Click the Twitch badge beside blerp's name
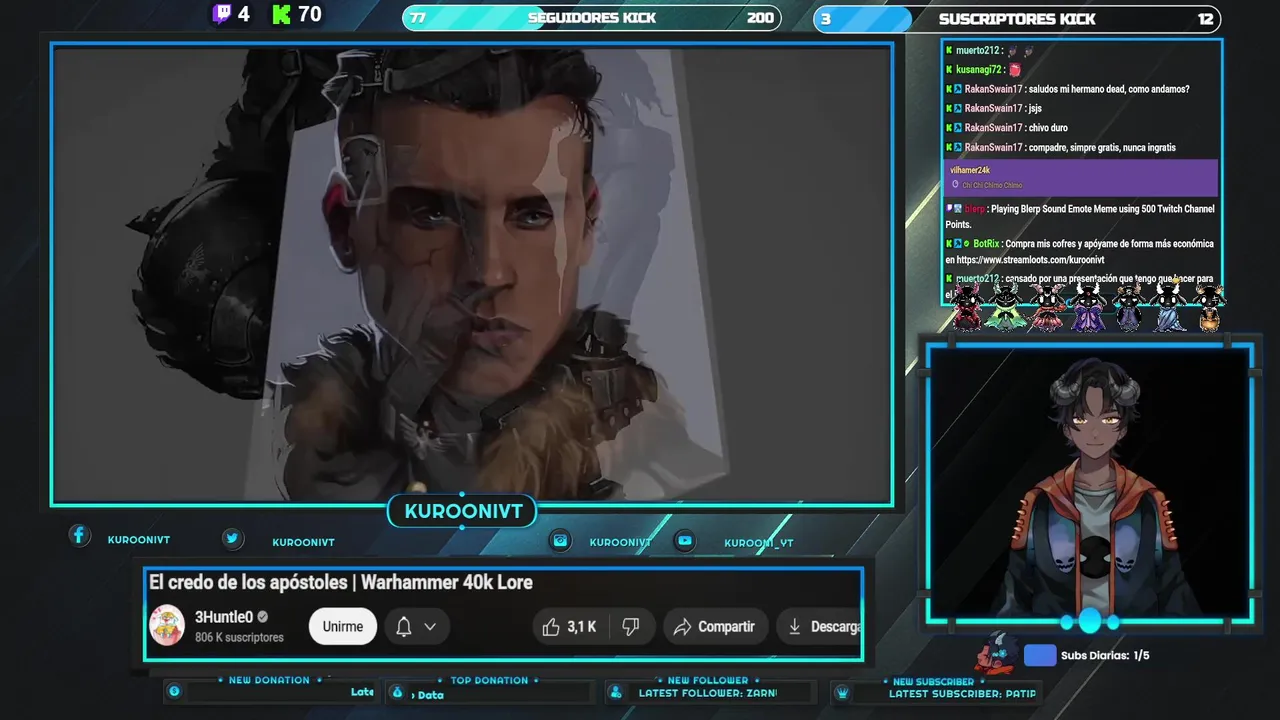The width and height of the screenshot is (1280, 720). [x=950, y=209]
